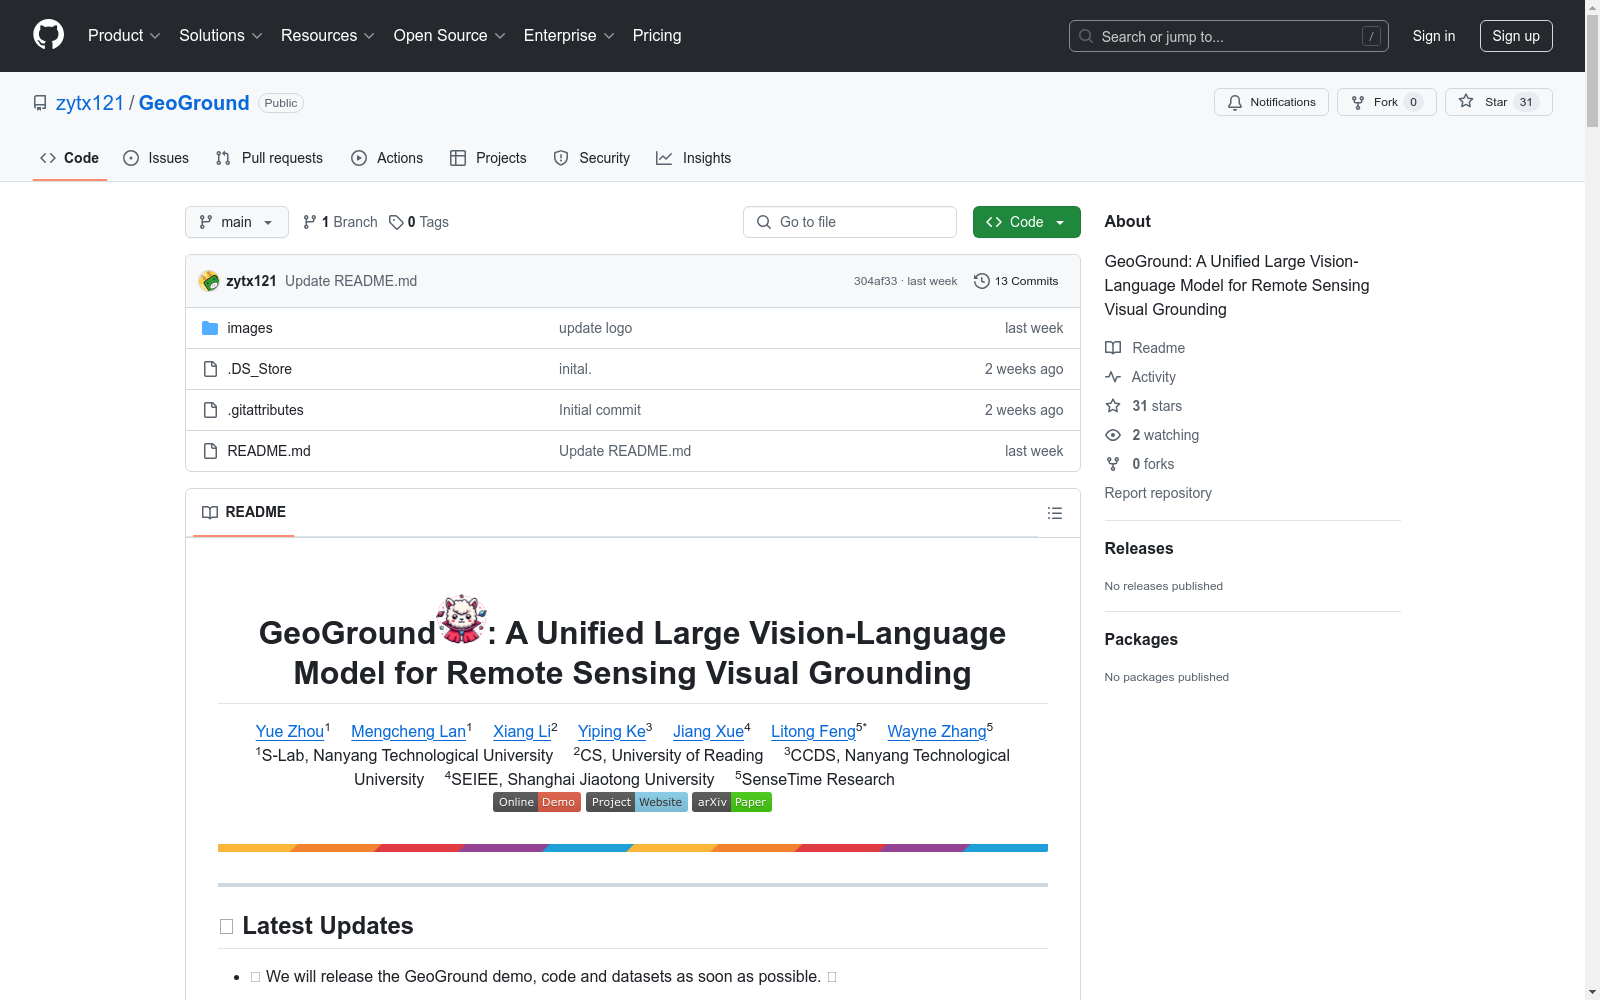
Task: Open the images folder name link
Action: (250, 328)
